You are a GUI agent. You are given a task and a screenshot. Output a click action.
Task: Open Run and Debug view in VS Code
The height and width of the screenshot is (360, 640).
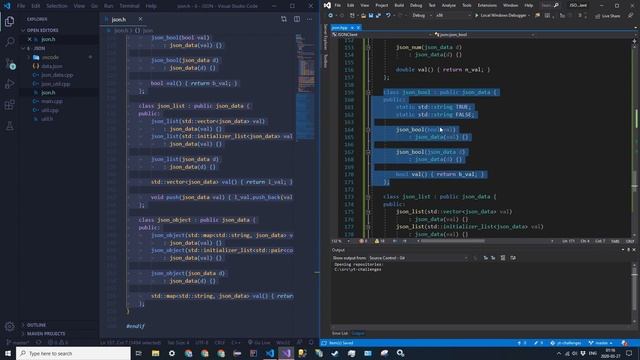tap(9, 84)
